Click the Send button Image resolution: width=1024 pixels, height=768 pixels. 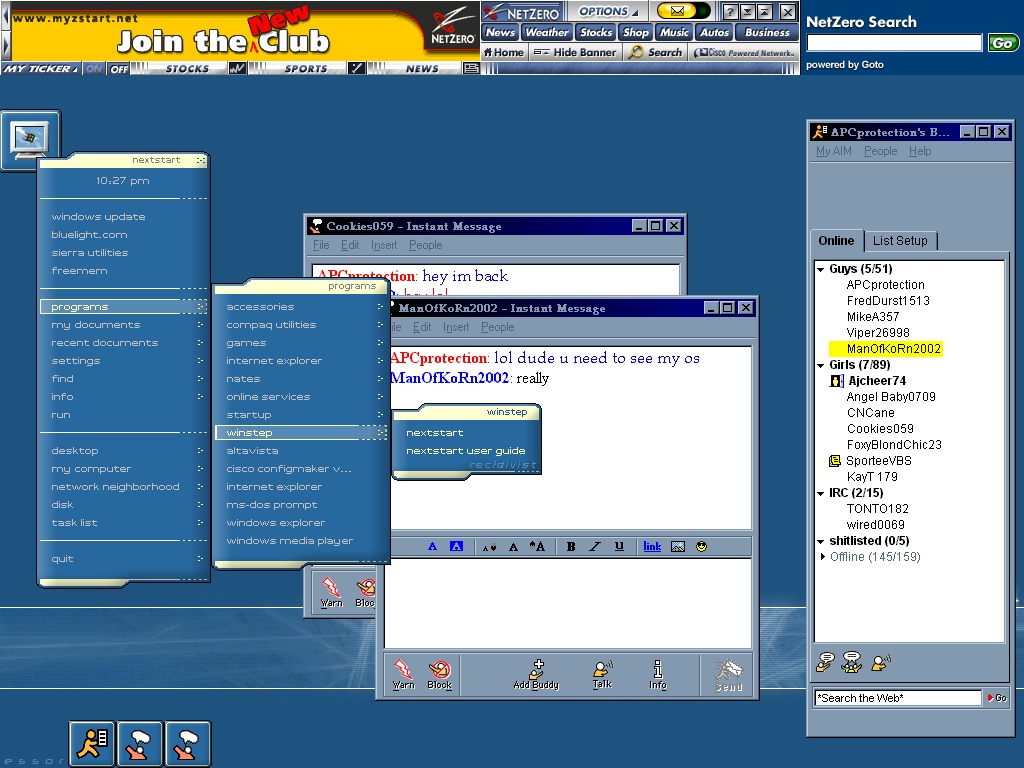(728, 675)
